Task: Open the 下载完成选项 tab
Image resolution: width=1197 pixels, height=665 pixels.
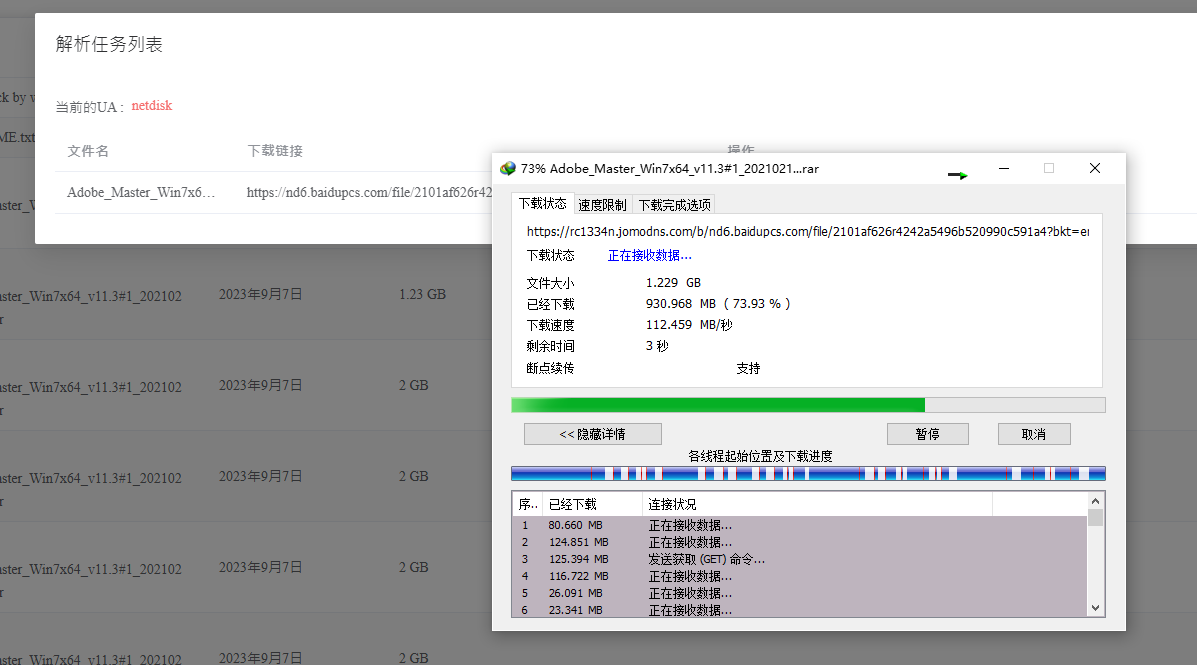Action: coord(674,205)
